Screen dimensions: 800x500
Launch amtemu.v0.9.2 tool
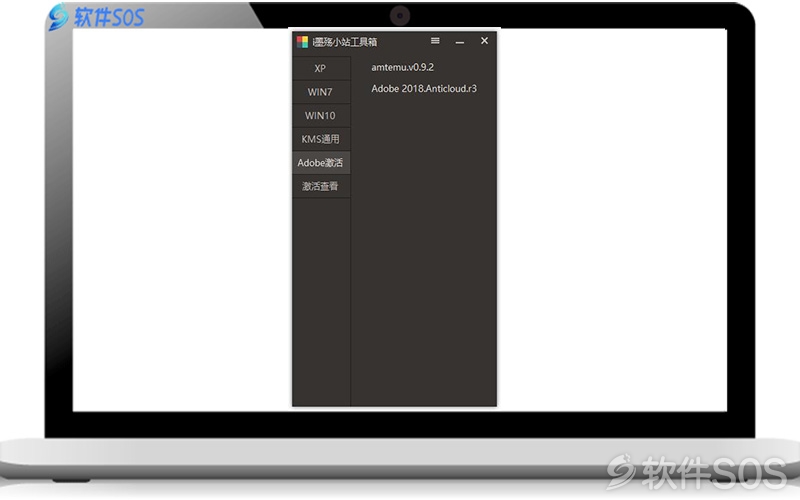coord(403,67)
